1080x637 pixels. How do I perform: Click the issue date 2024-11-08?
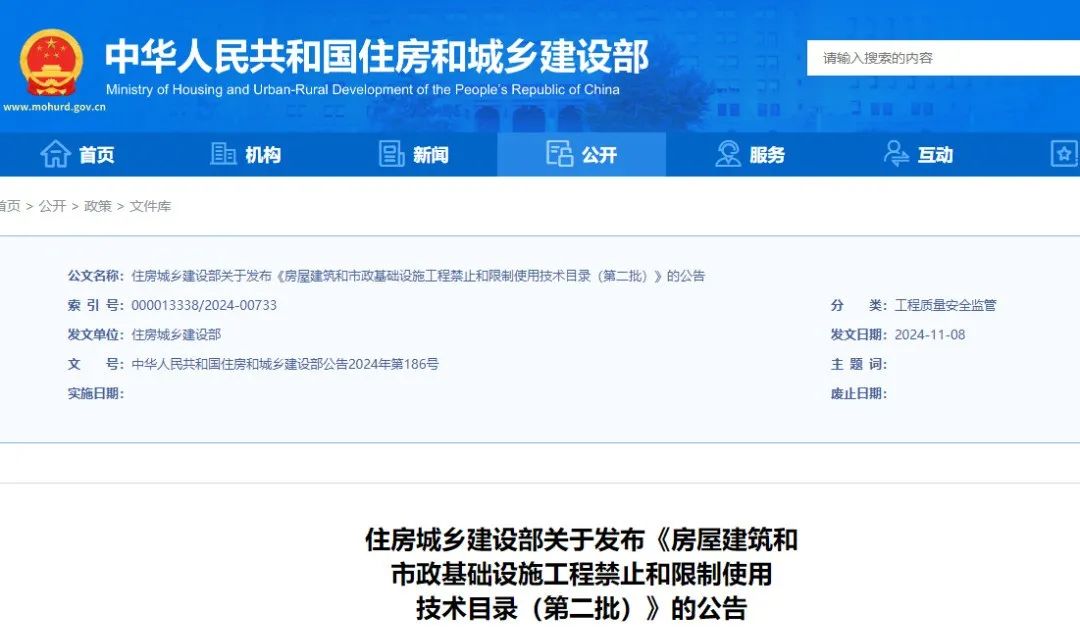tap(930, 335)
